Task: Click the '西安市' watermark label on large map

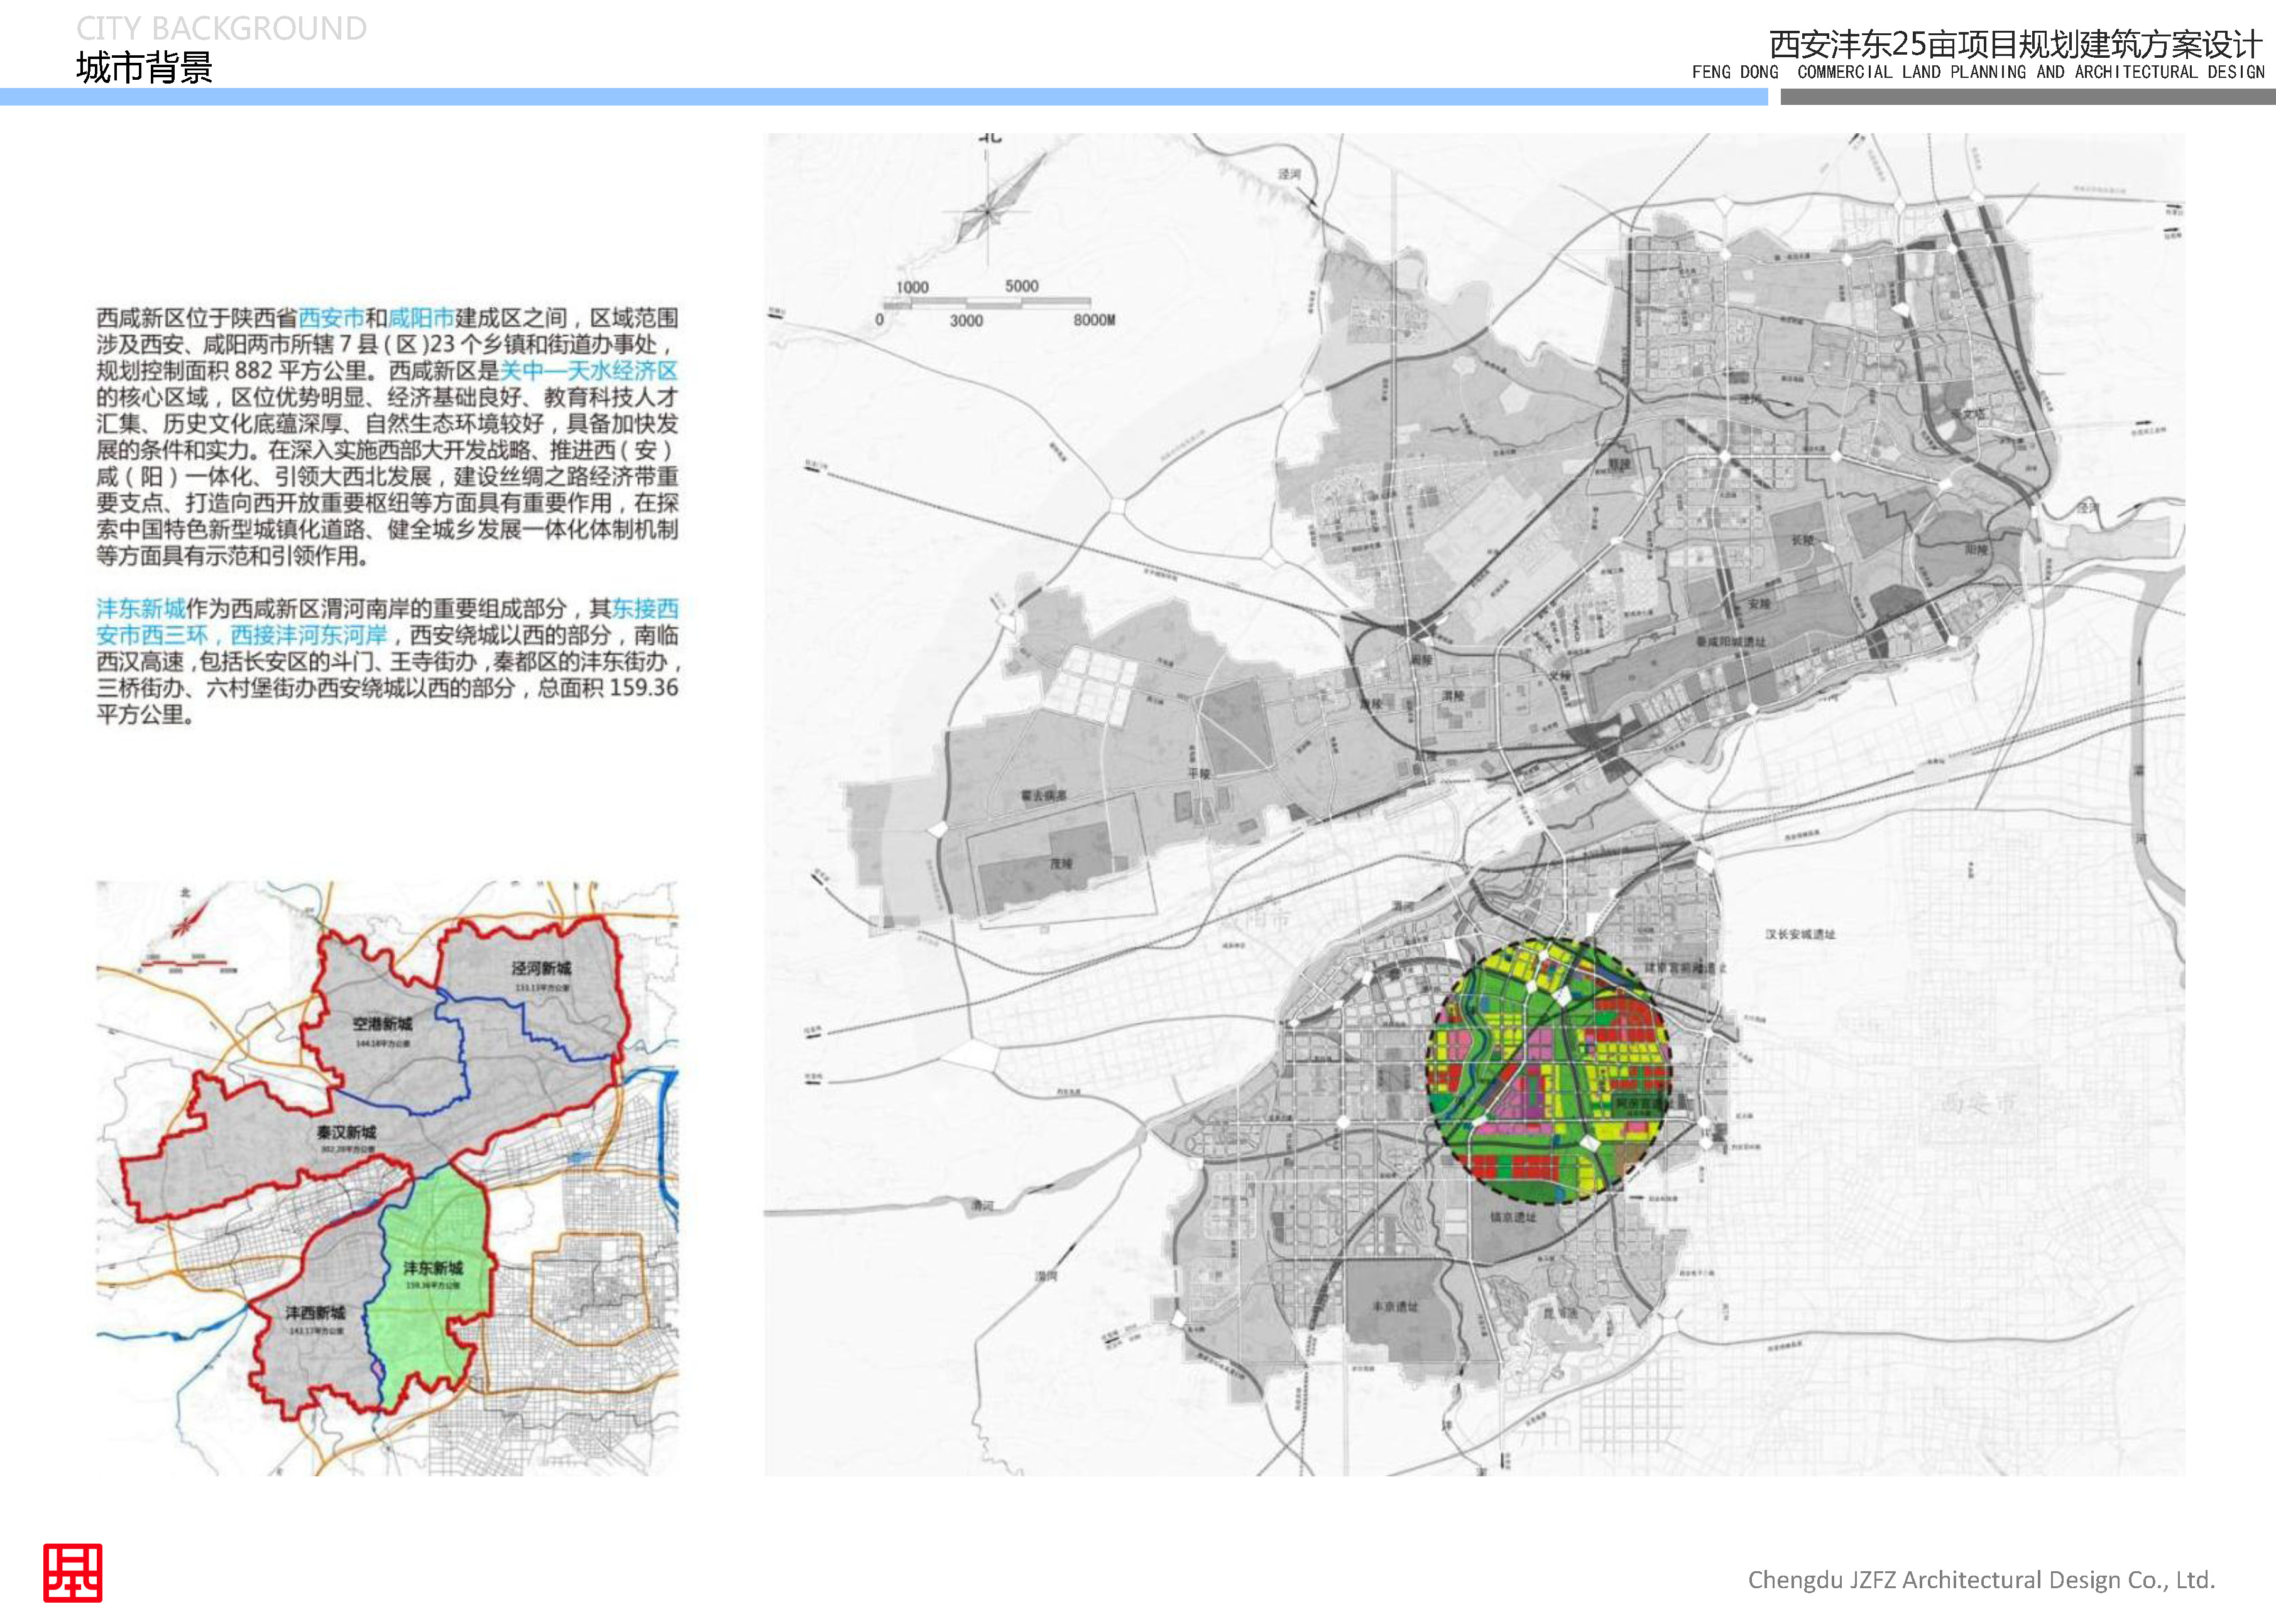Action: [1979, 1104]
